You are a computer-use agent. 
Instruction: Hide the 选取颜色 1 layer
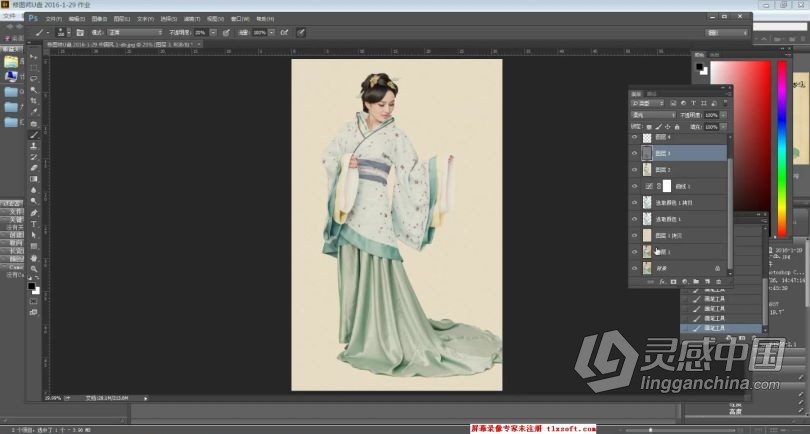tap(635, 219)
